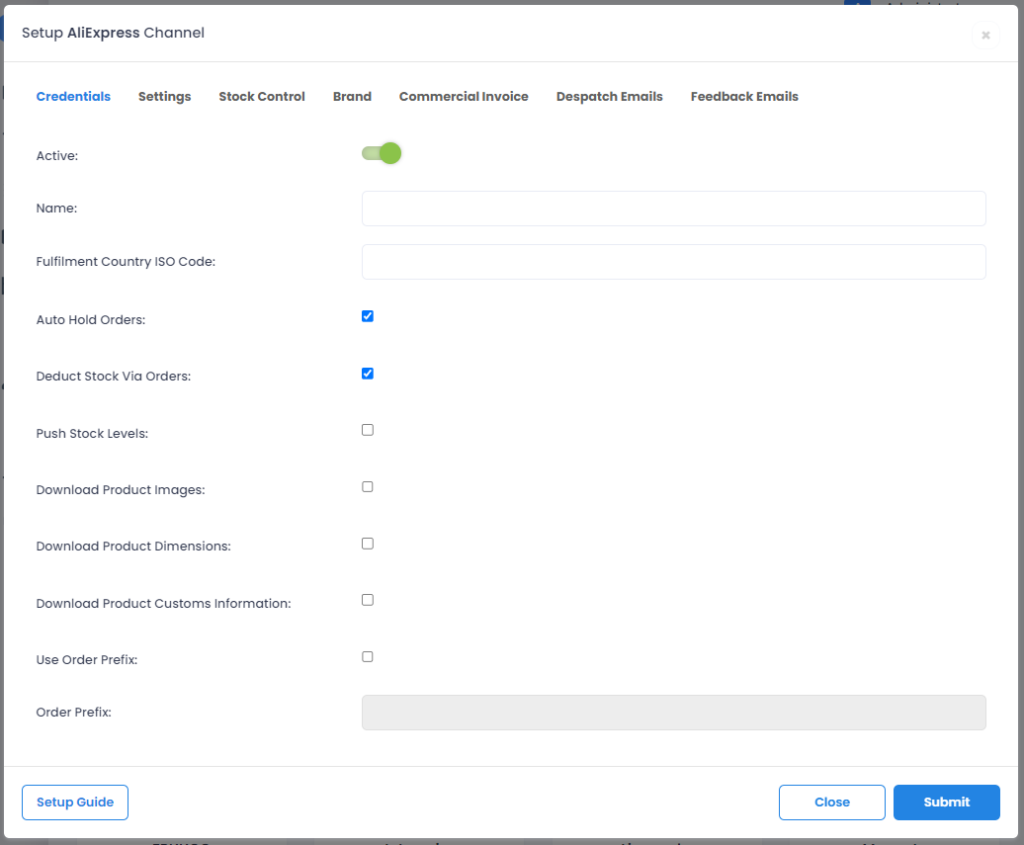Focus the Name input field
1024x845 pixels.
(674, 208)
